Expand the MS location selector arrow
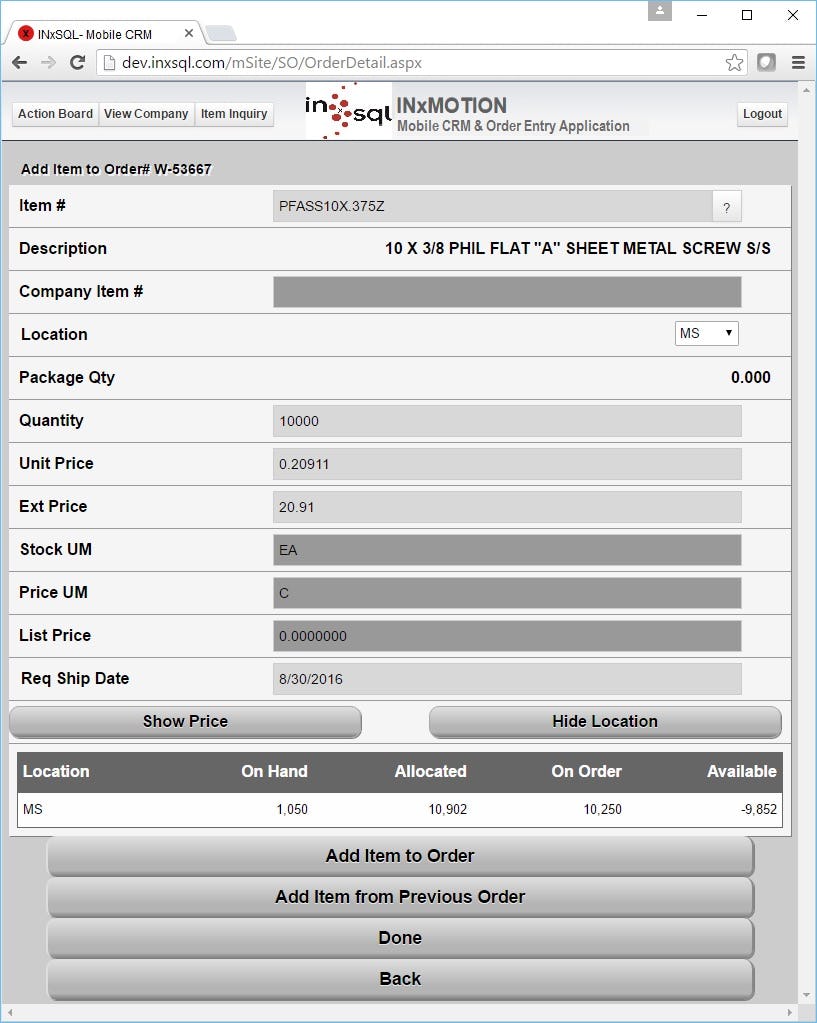 (x=728, y=333)
